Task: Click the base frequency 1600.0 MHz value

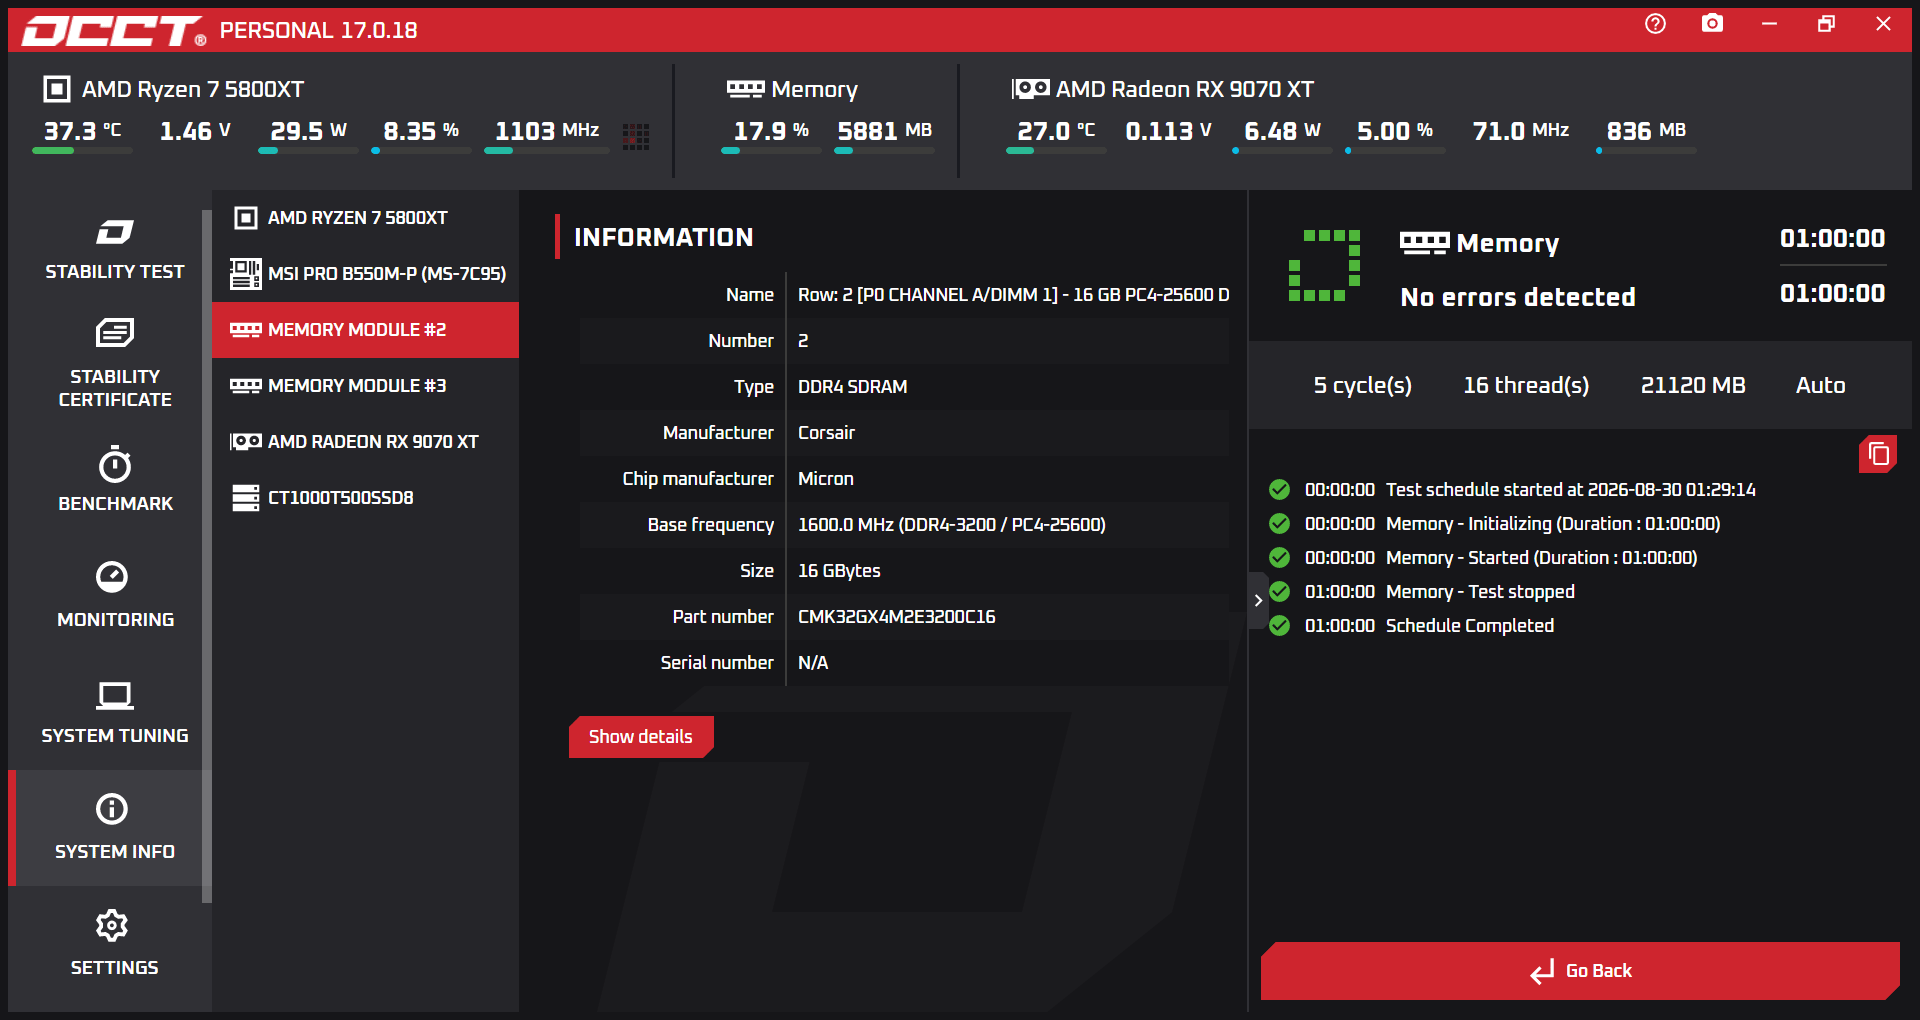Action: coord(951,525)
